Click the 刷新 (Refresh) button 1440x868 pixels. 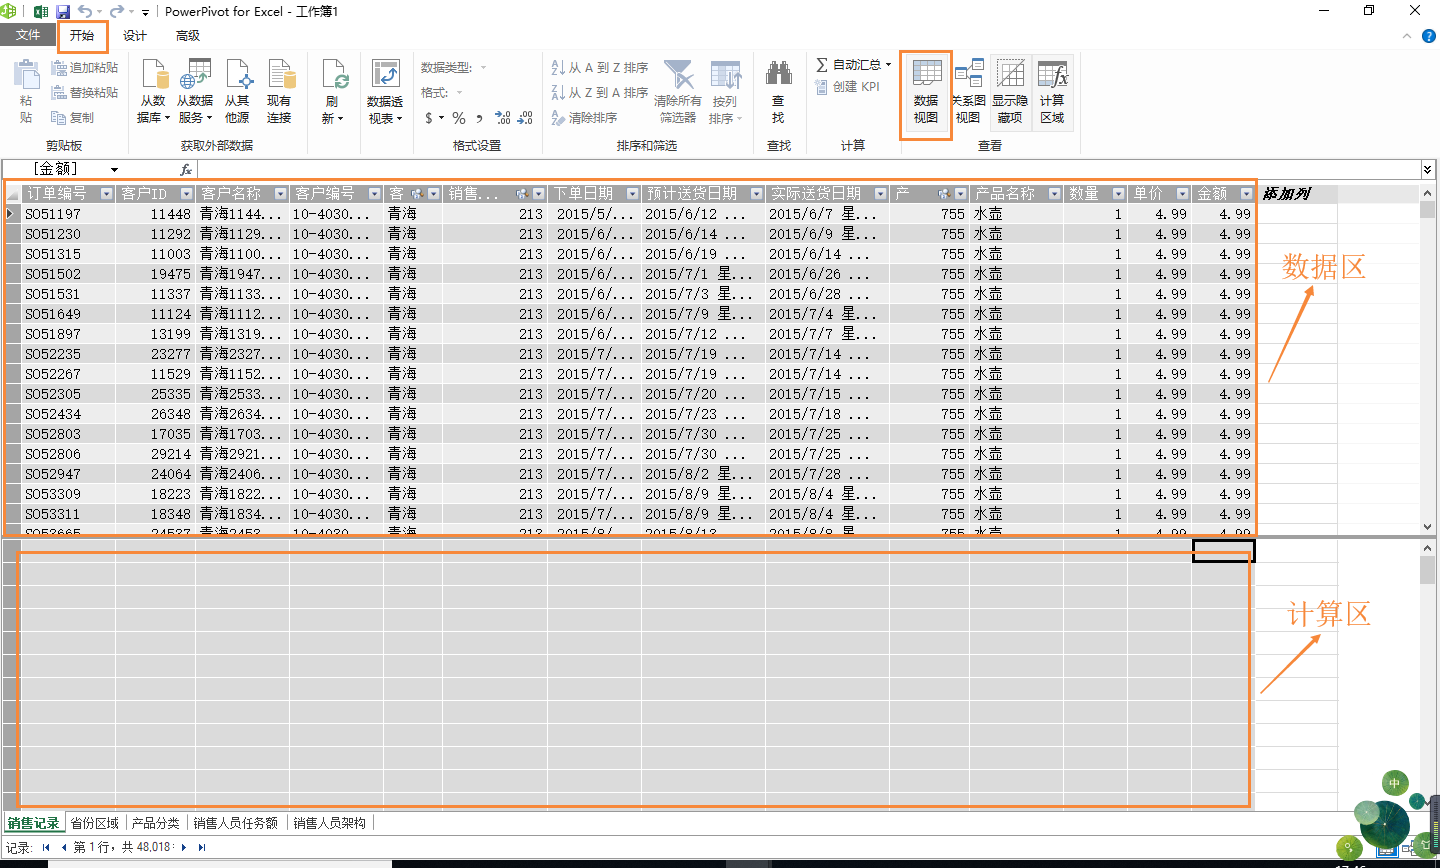point(333,91)
